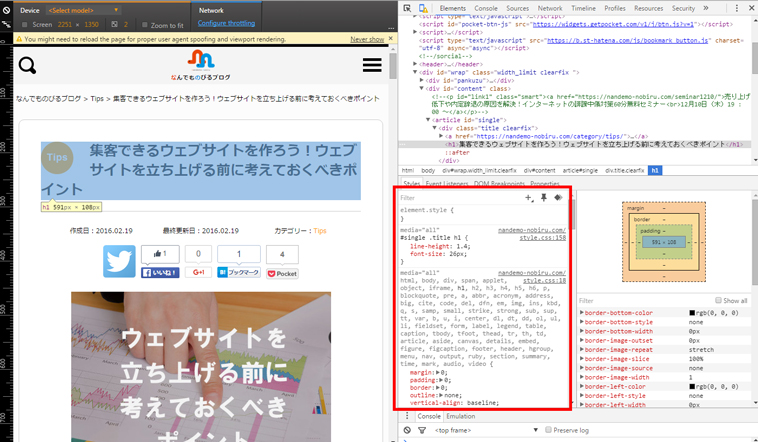Click the Twitter bird share icon
This screenshot has width=758, height=442.
click(x=119, y=261)
